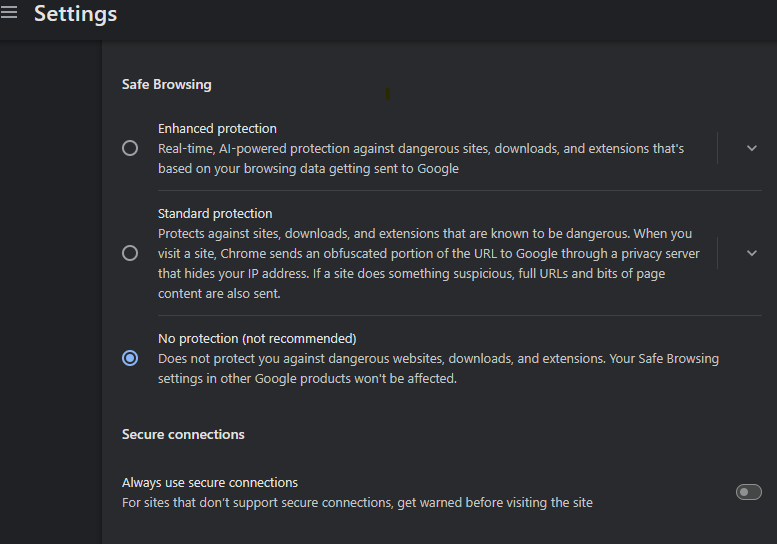Click No protection (not recommended) title
777x544 pixels.
pyautogui.click(x=257, y=338)
